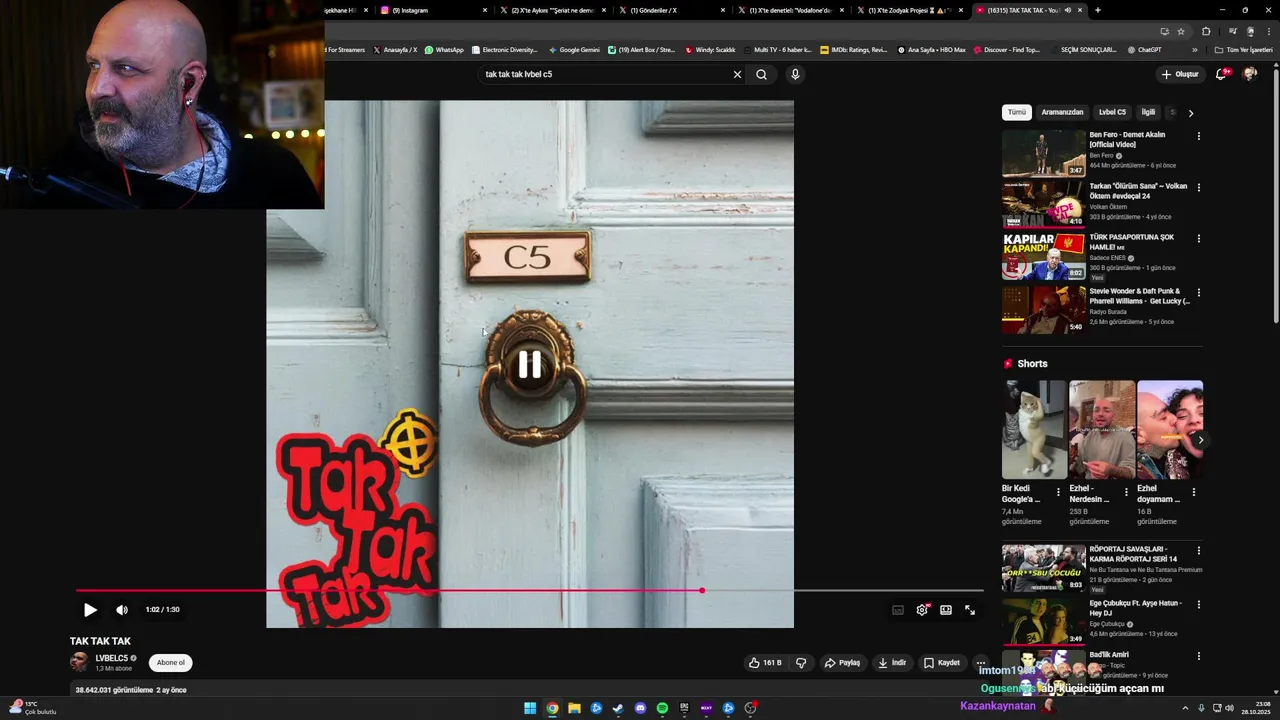Open the LVBELC5 channel avatar
1280x720 pixels.
(x=79, y=662)
